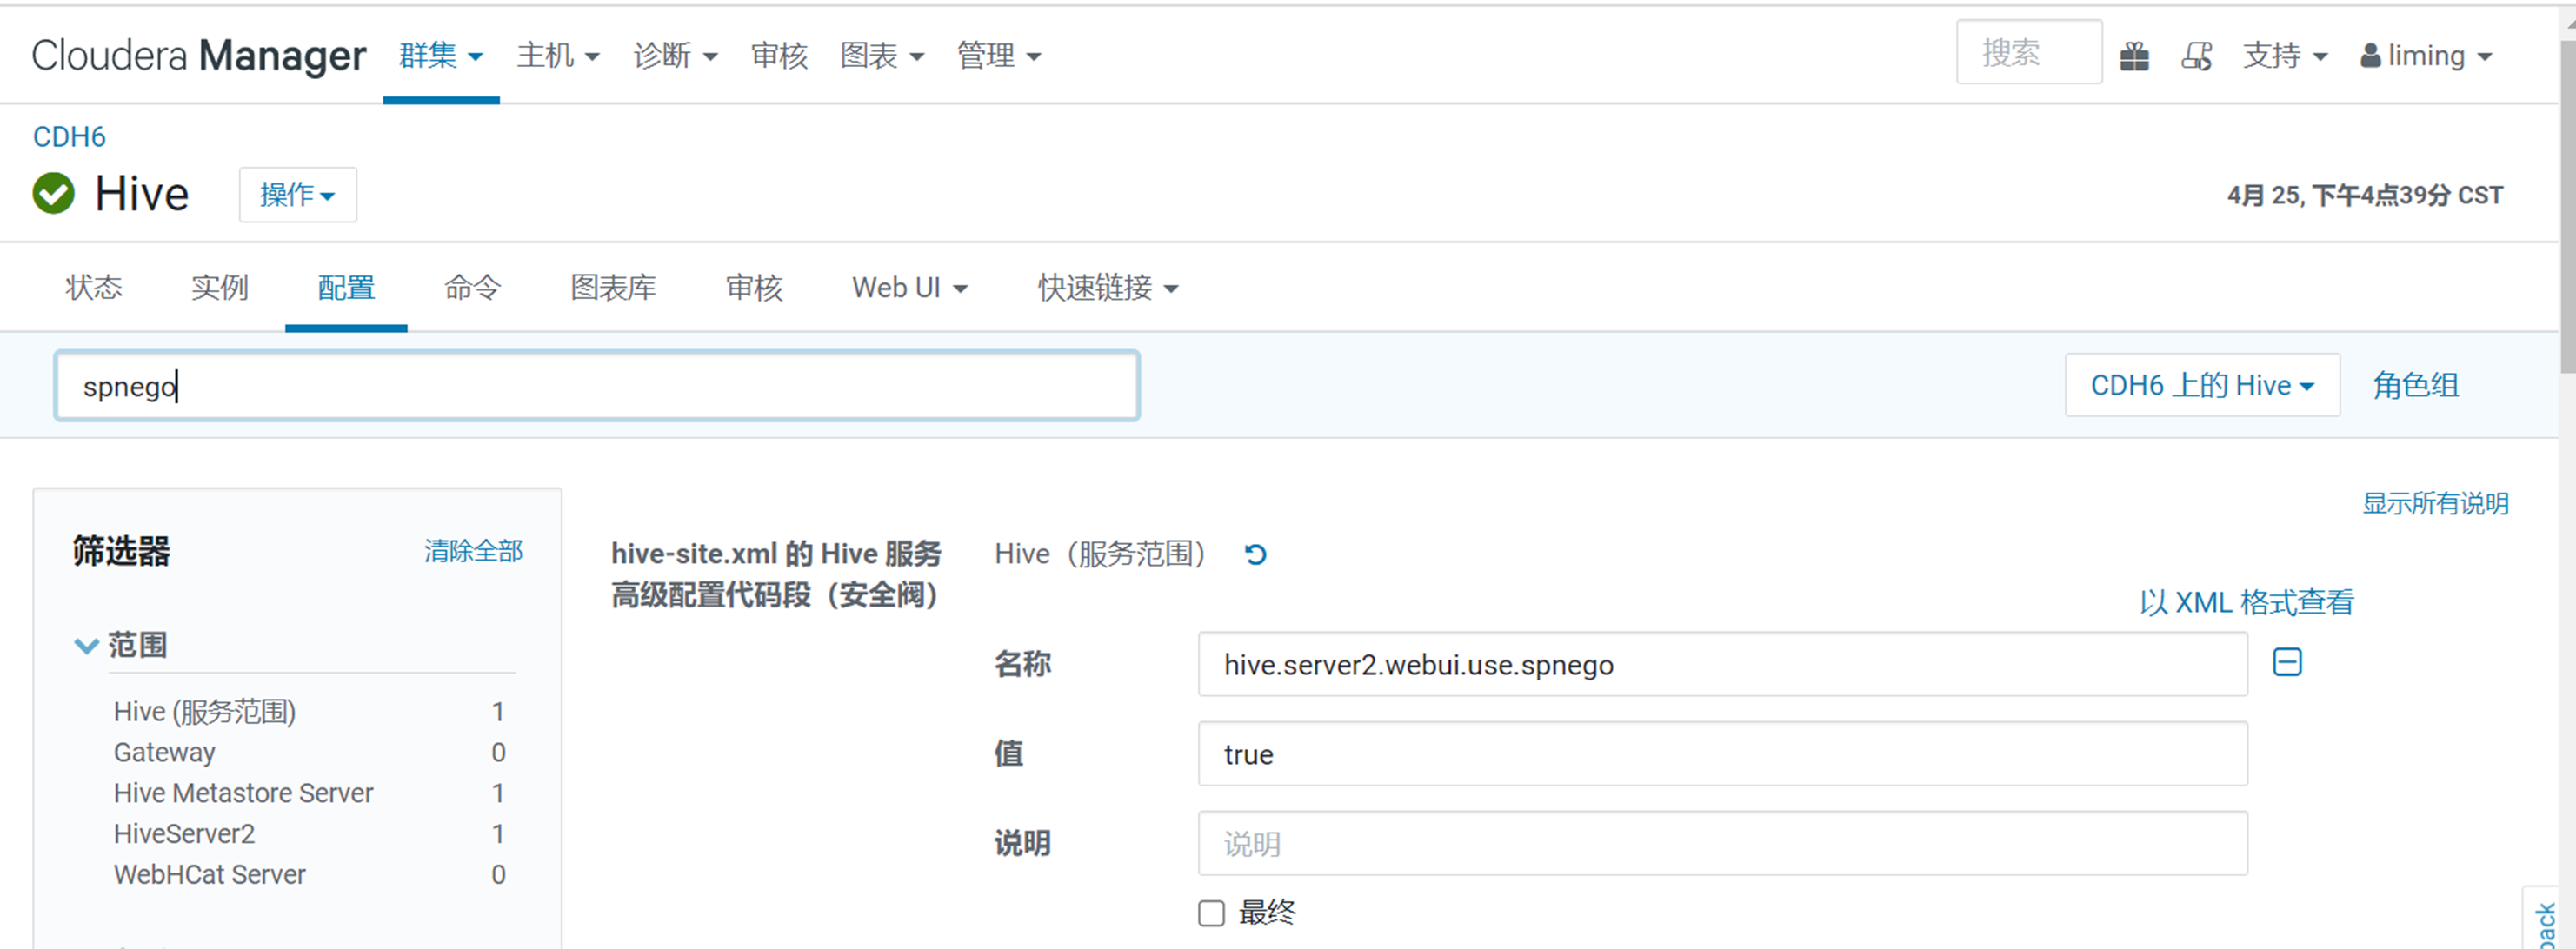Viewport: 2576px width, 949px height.
Task: Click 清除全部 to clear filters
Action: tap(473, 551)
